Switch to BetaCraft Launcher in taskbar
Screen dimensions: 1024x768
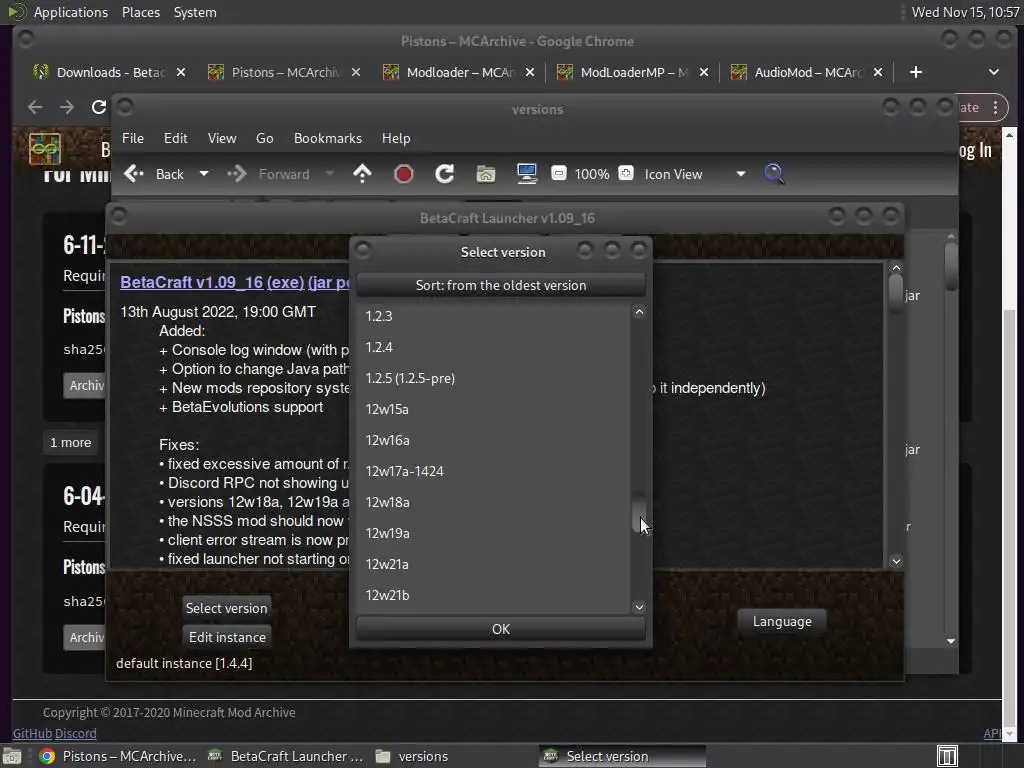pyautogui.click(x=286, y=756)
